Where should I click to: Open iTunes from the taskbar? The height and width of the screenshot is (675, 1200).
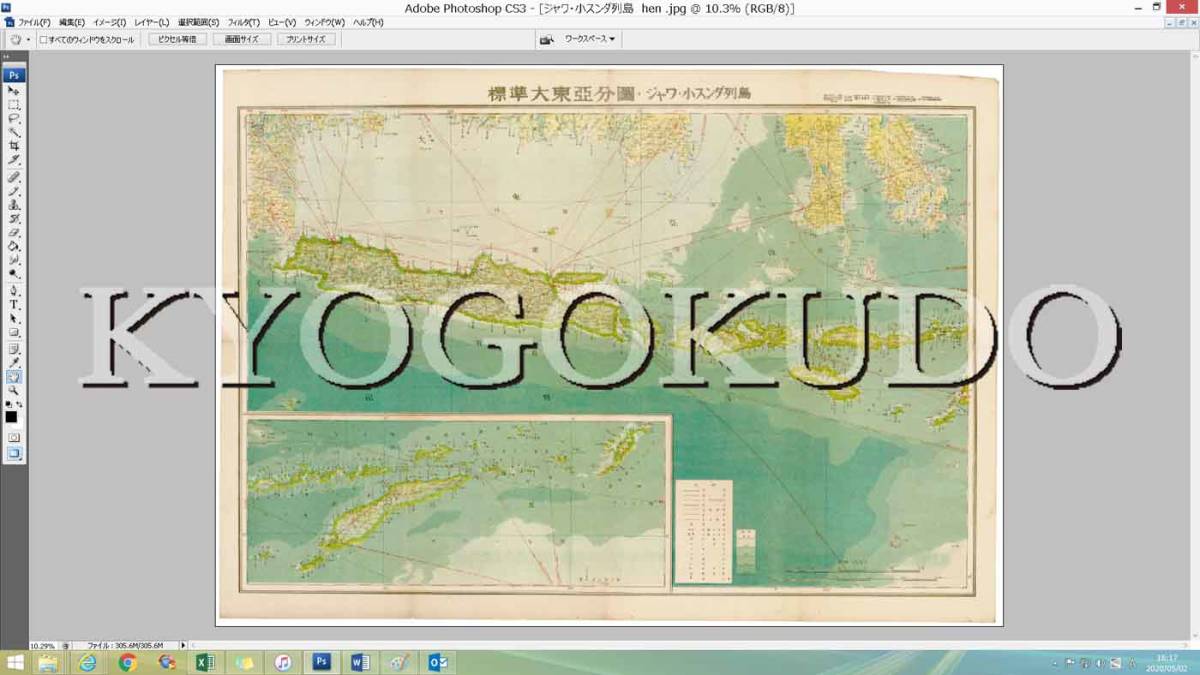pos(283,663)
